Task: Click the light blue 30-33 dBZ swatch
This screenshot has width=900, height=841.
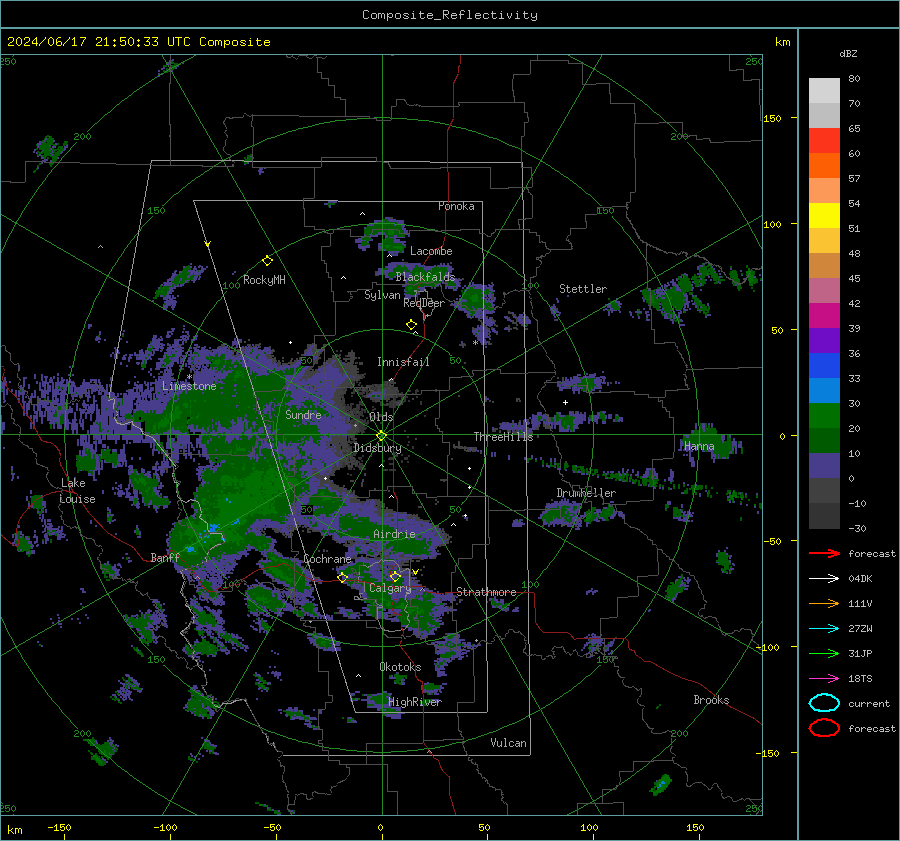Action: [x=824, y=391]
